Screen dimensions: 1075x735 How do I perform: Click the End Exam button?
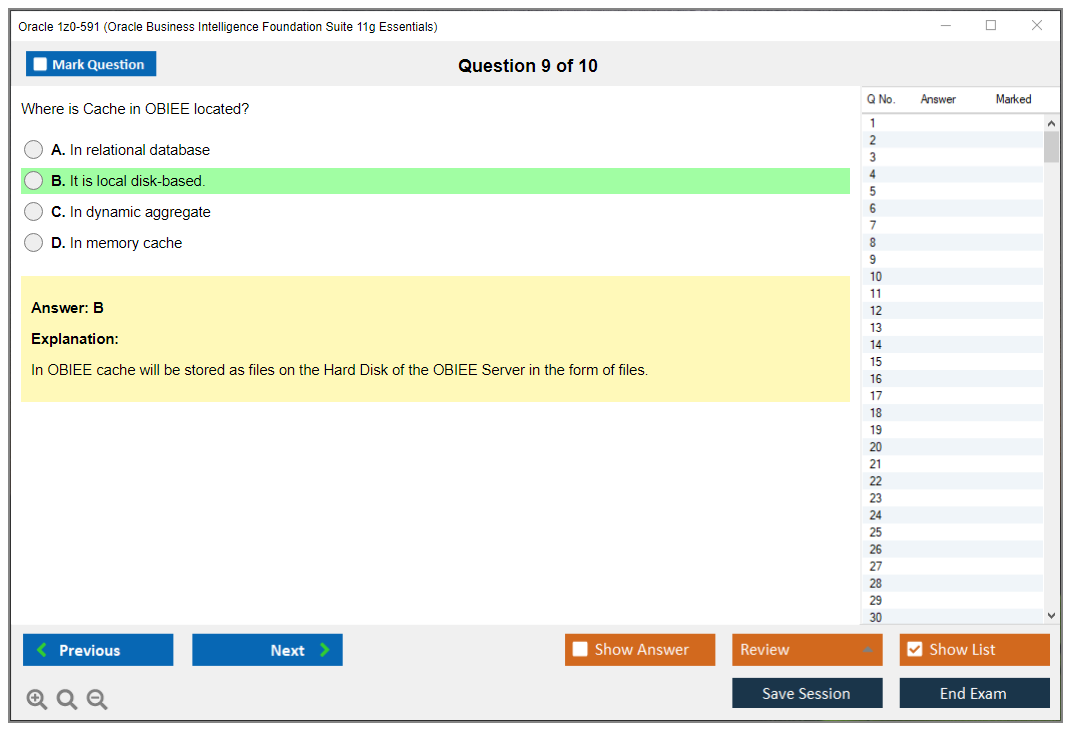pyautogui.click(x=973, y=693)
